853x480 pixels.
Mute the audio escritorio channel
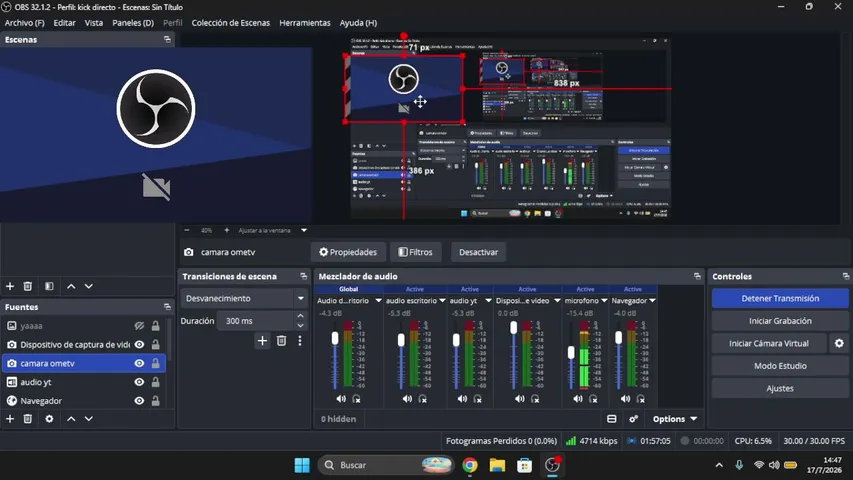[407, 399]
